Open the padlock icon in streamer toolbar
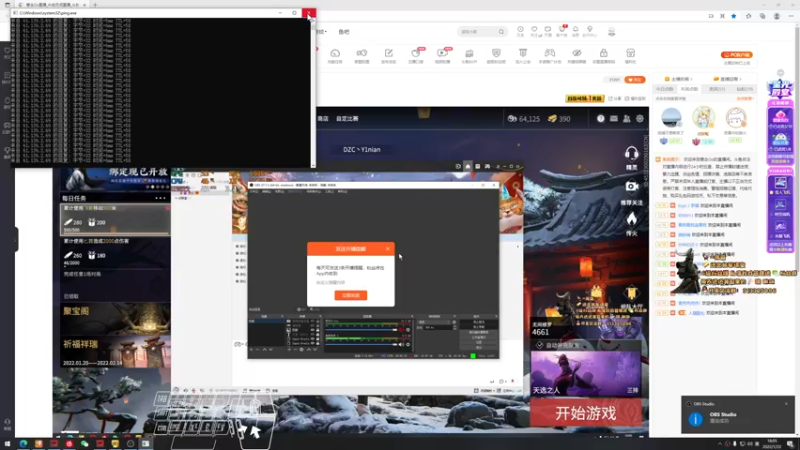800x450 pixels. 604,53
